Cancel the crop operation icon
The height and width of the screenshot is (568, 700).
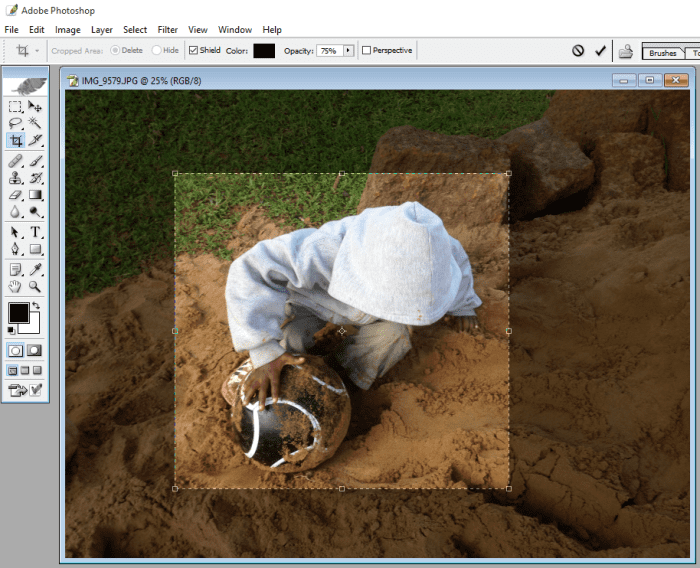(578, 50)
